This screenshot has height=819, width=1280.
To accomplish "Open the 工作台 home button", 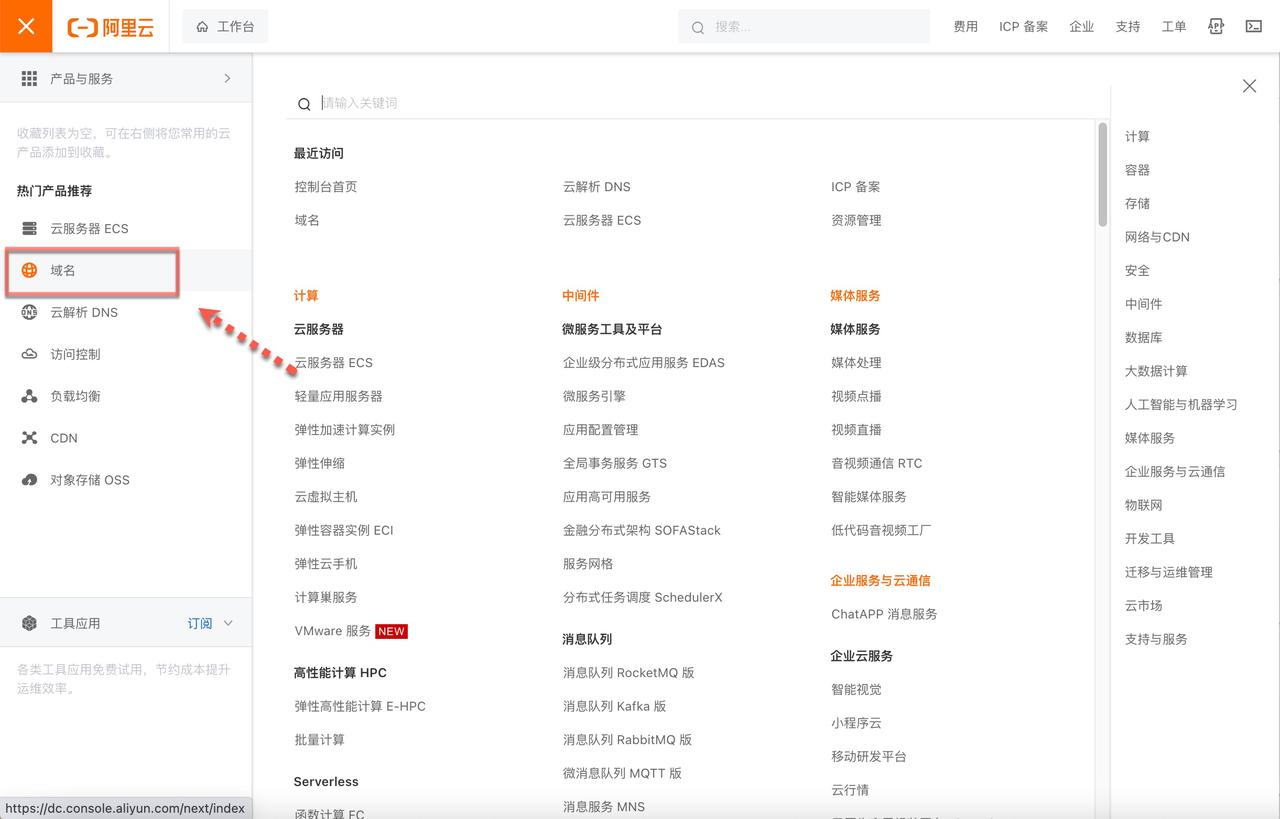I will tap(225, 27).
